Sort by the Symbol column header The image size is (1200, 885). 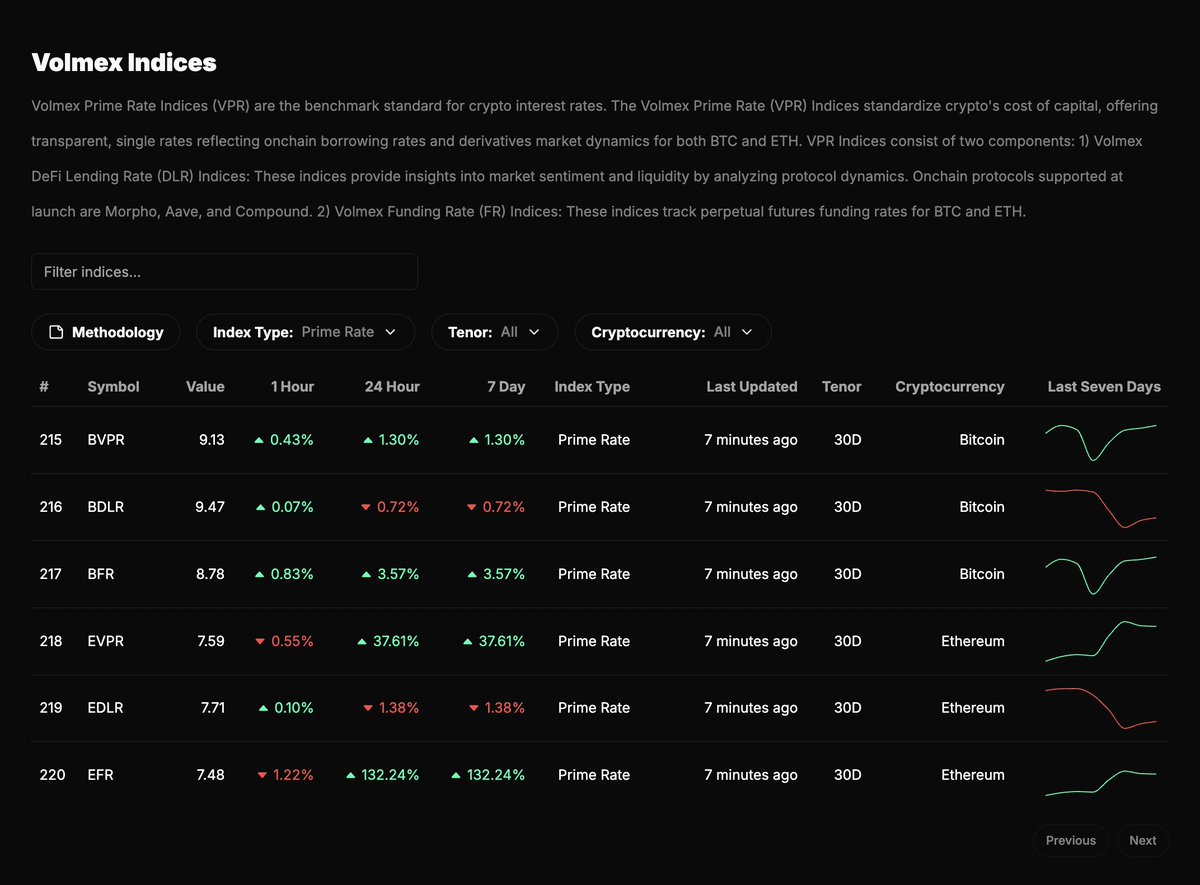(x=113, y=386)
